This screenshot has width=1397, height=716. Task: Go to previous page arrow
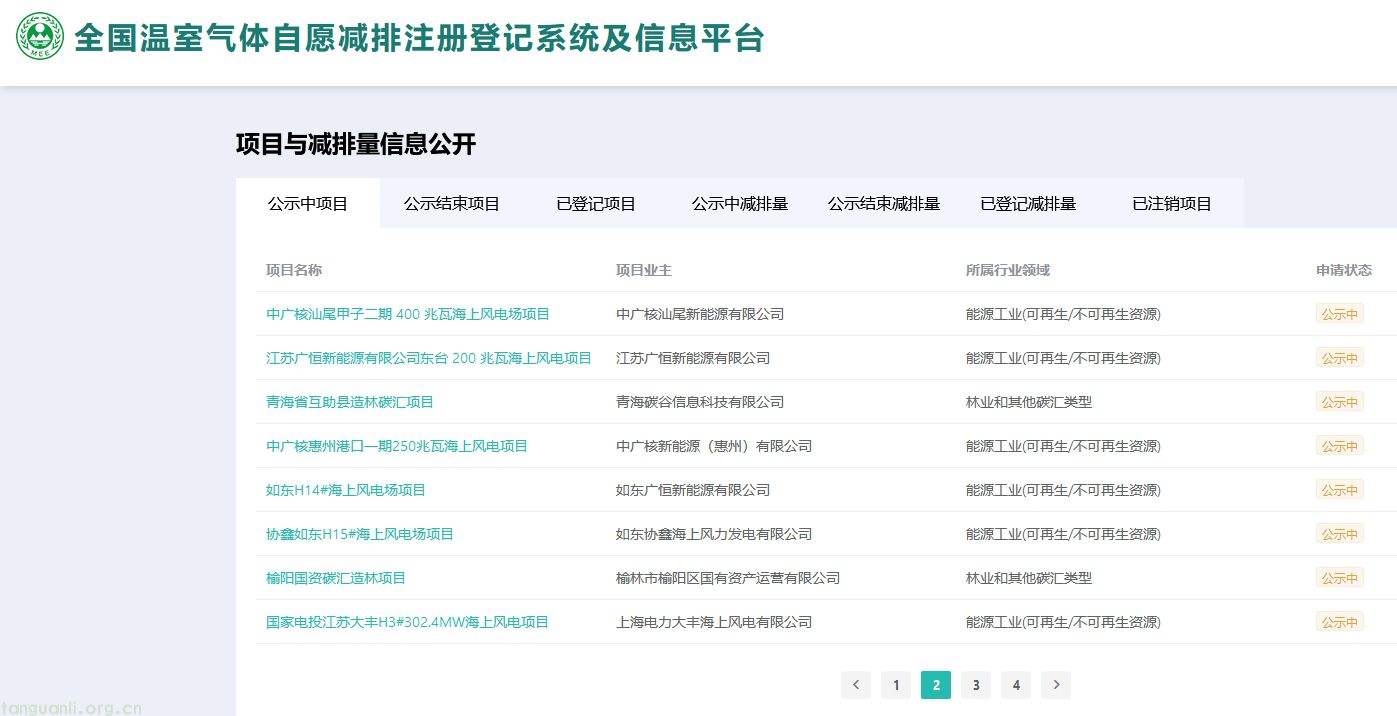click(856, 685)
